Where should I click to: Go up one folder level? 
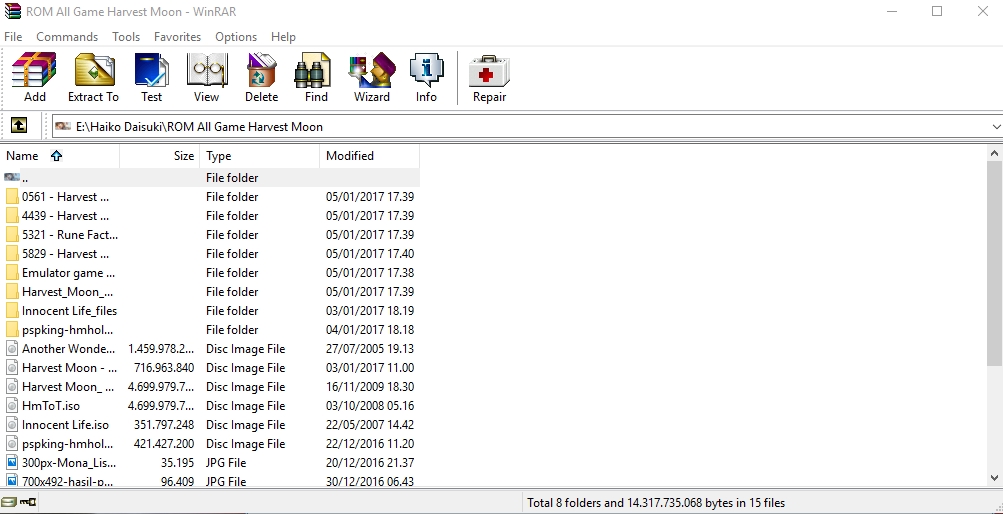pos(19,126)
